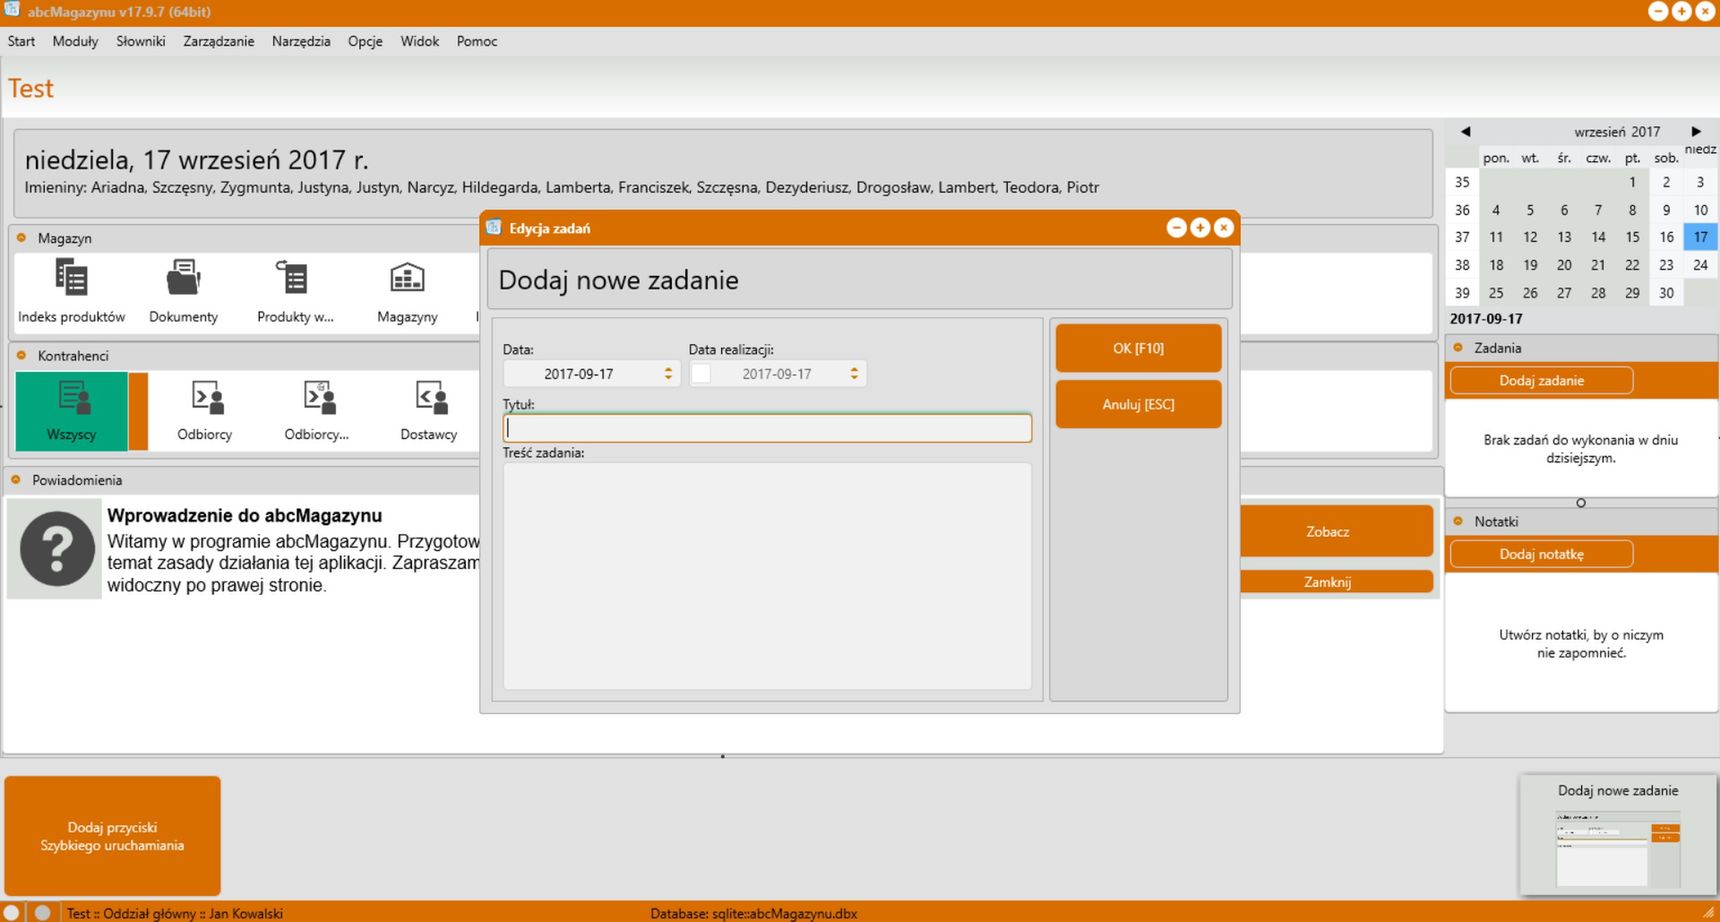Click the second round status bar indicator

point(42,913)
